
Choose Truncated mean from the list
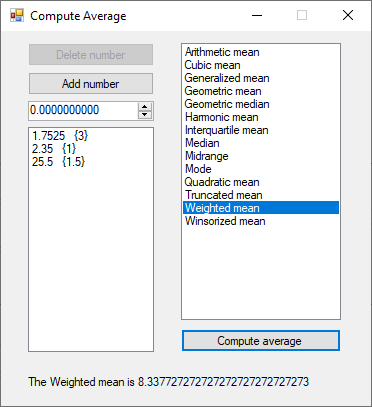click(261, 195)
